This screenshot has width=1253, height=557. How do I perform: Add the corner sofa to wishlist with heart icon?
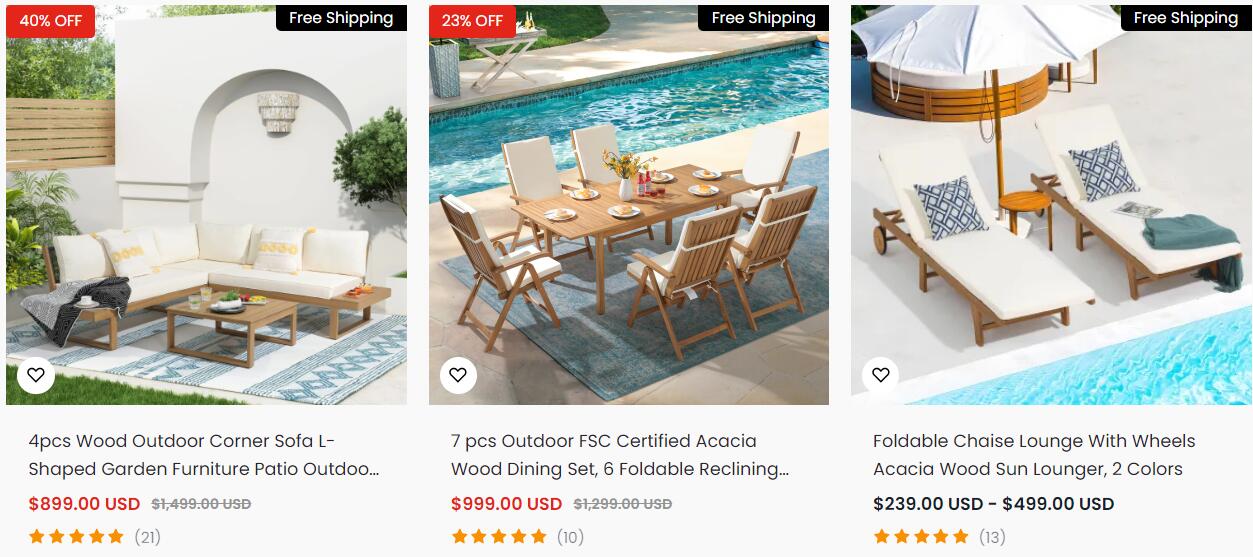tap(35, 375)
